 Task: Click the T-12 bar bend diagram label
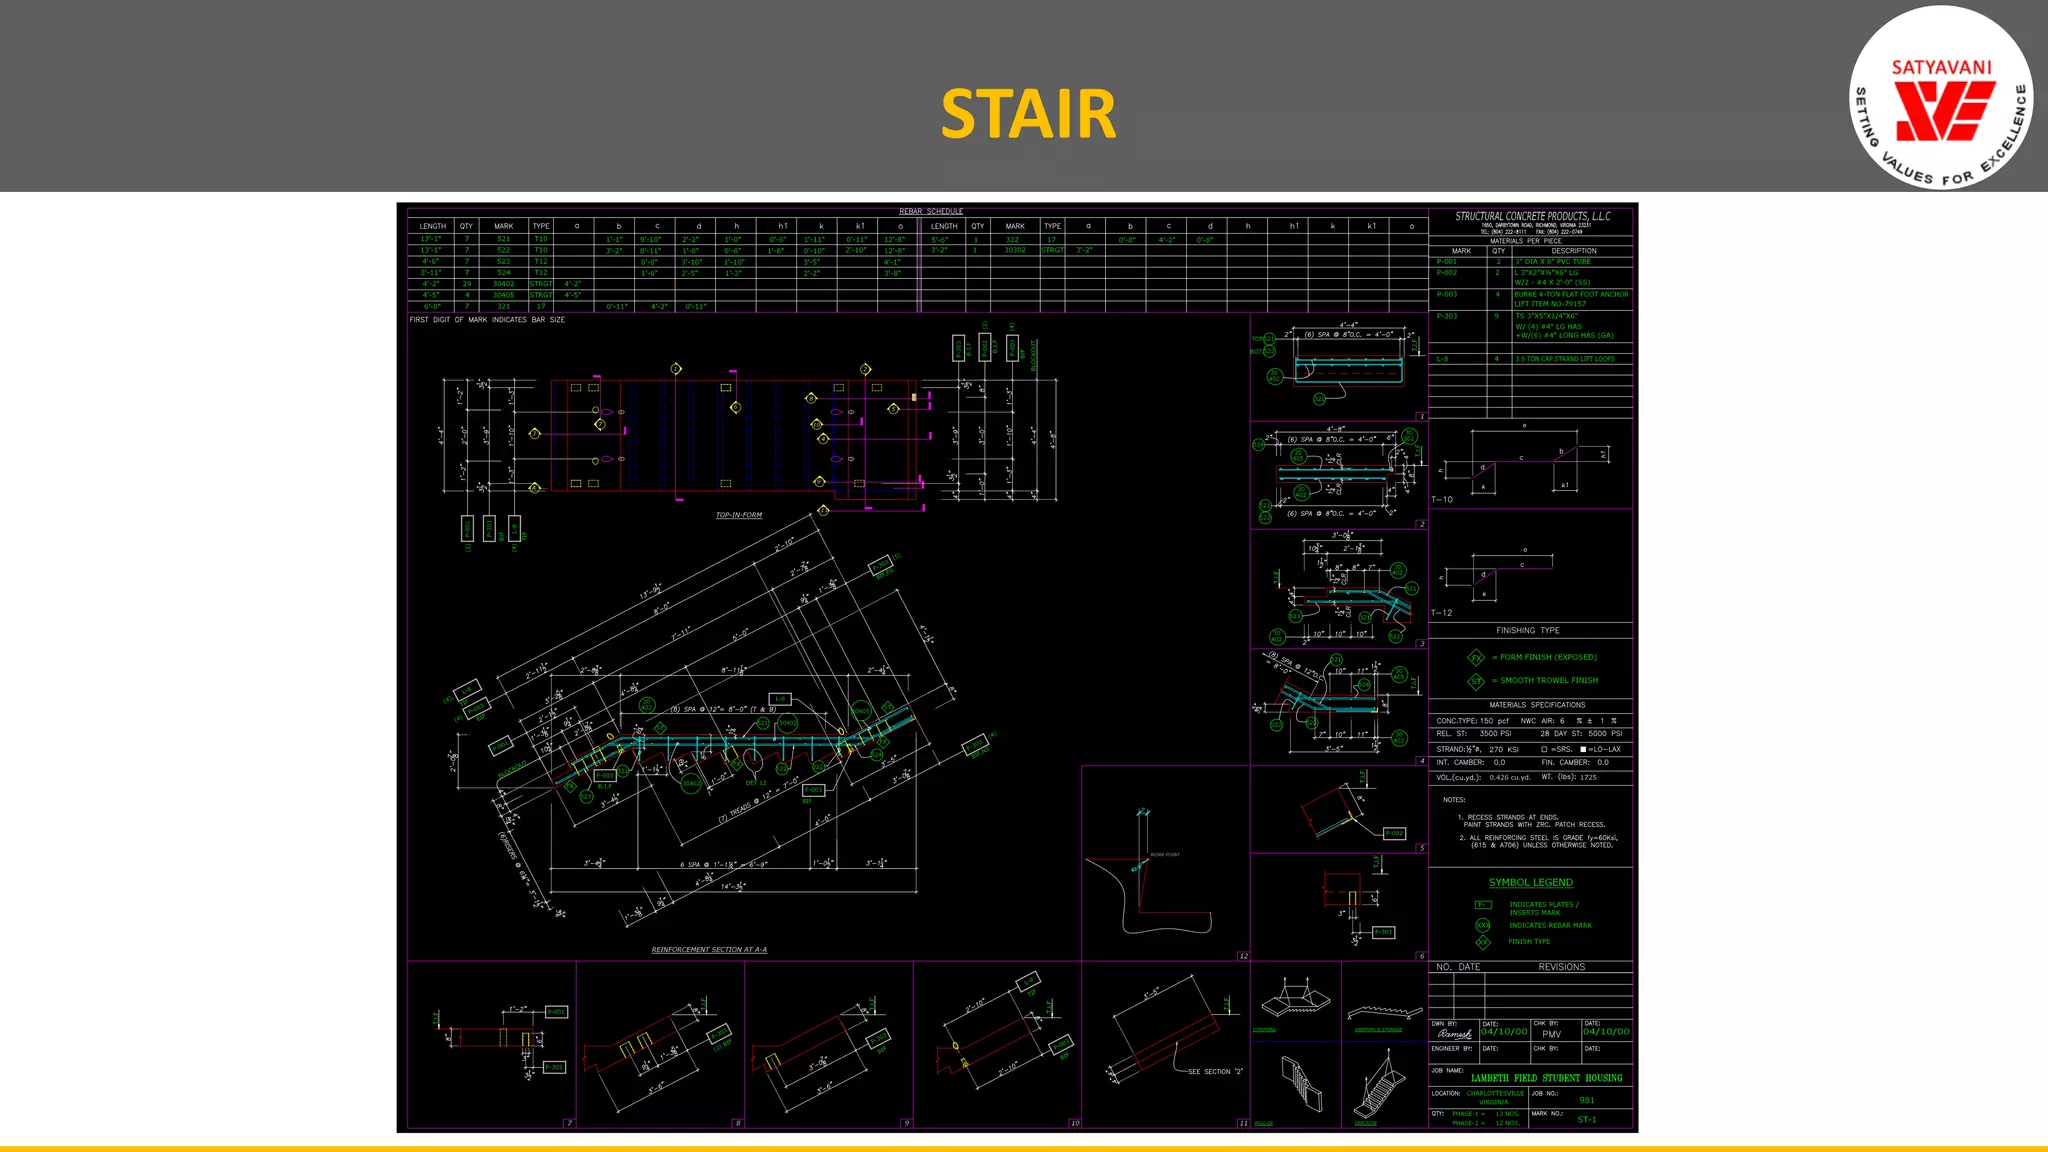pos(1442,612)
